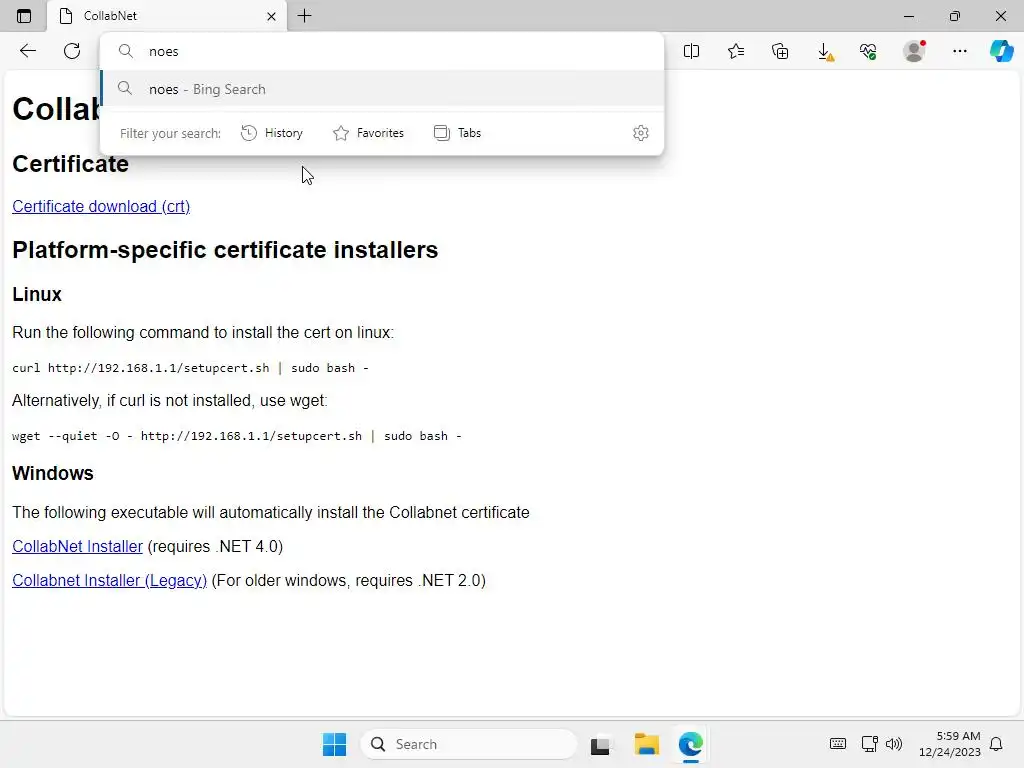Open CollabNet Installer link
This screenshot has height=768, width=1024.
(77, 547)
